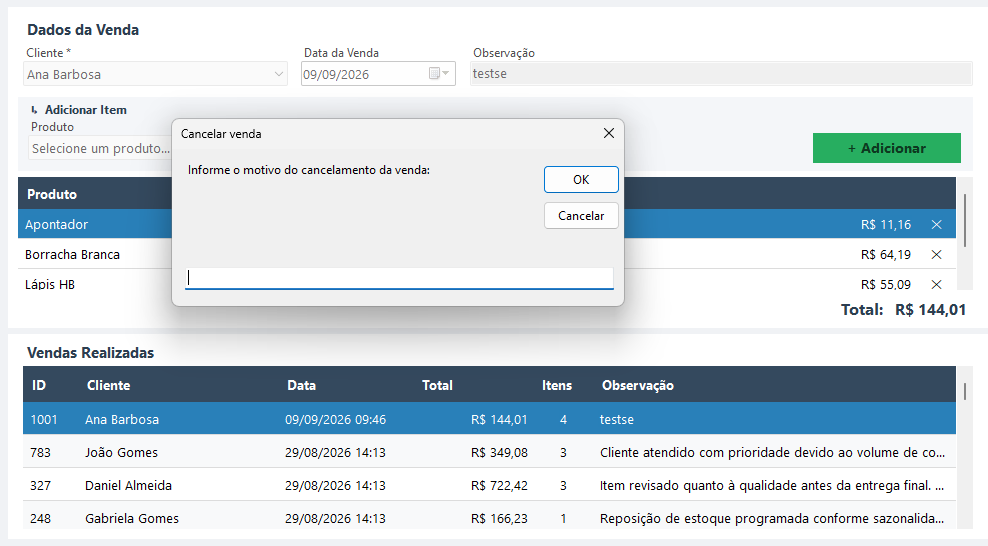Viewport: 988px width, 546px height.
Task: Sort by the Observação column header
Action: [638, 385]
